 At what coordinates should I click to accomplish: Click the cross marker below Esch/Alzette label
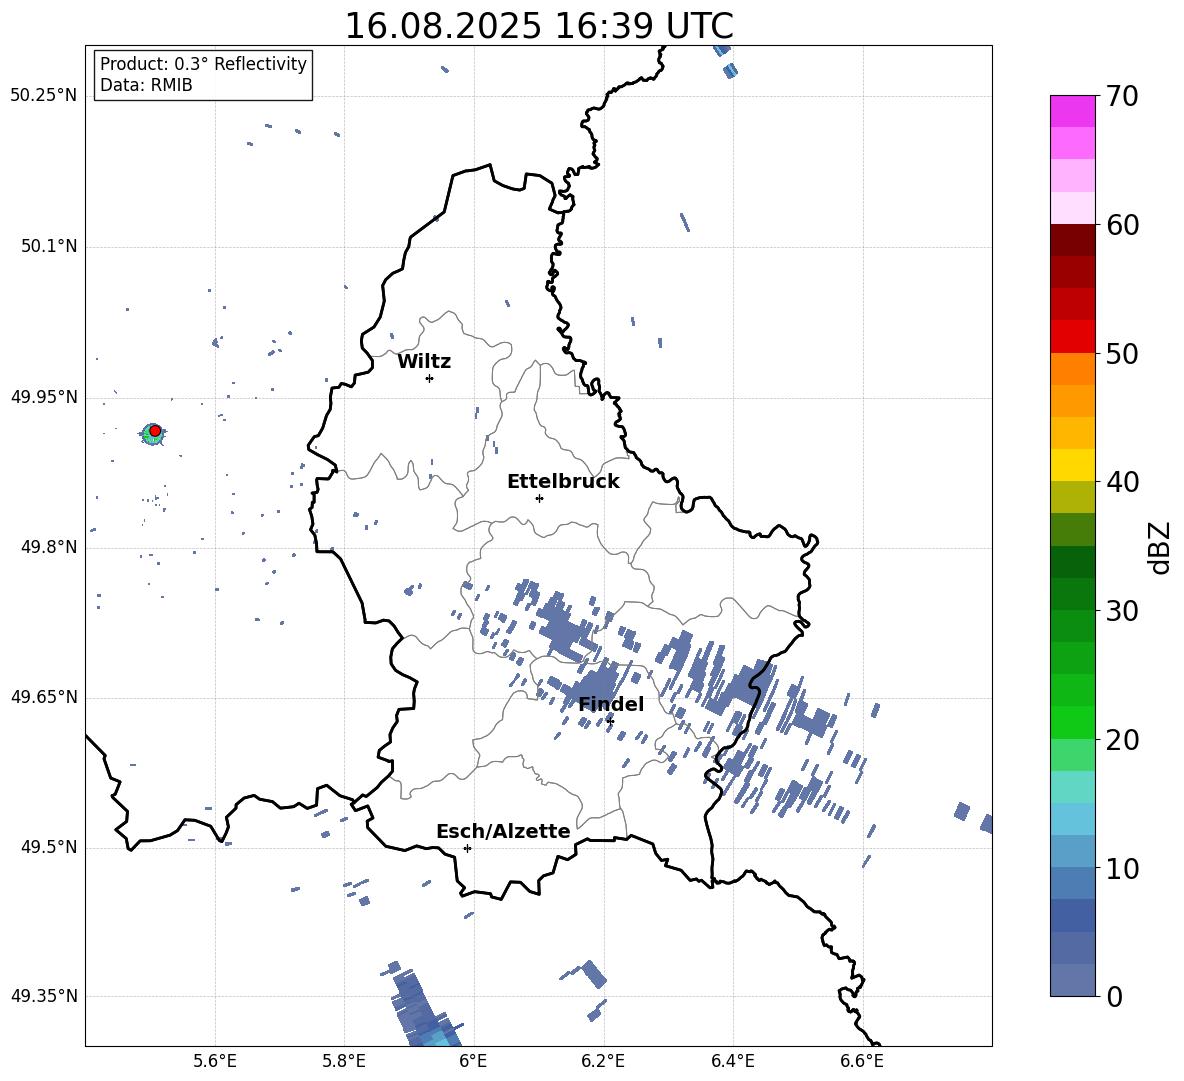(x=467, y=848)
